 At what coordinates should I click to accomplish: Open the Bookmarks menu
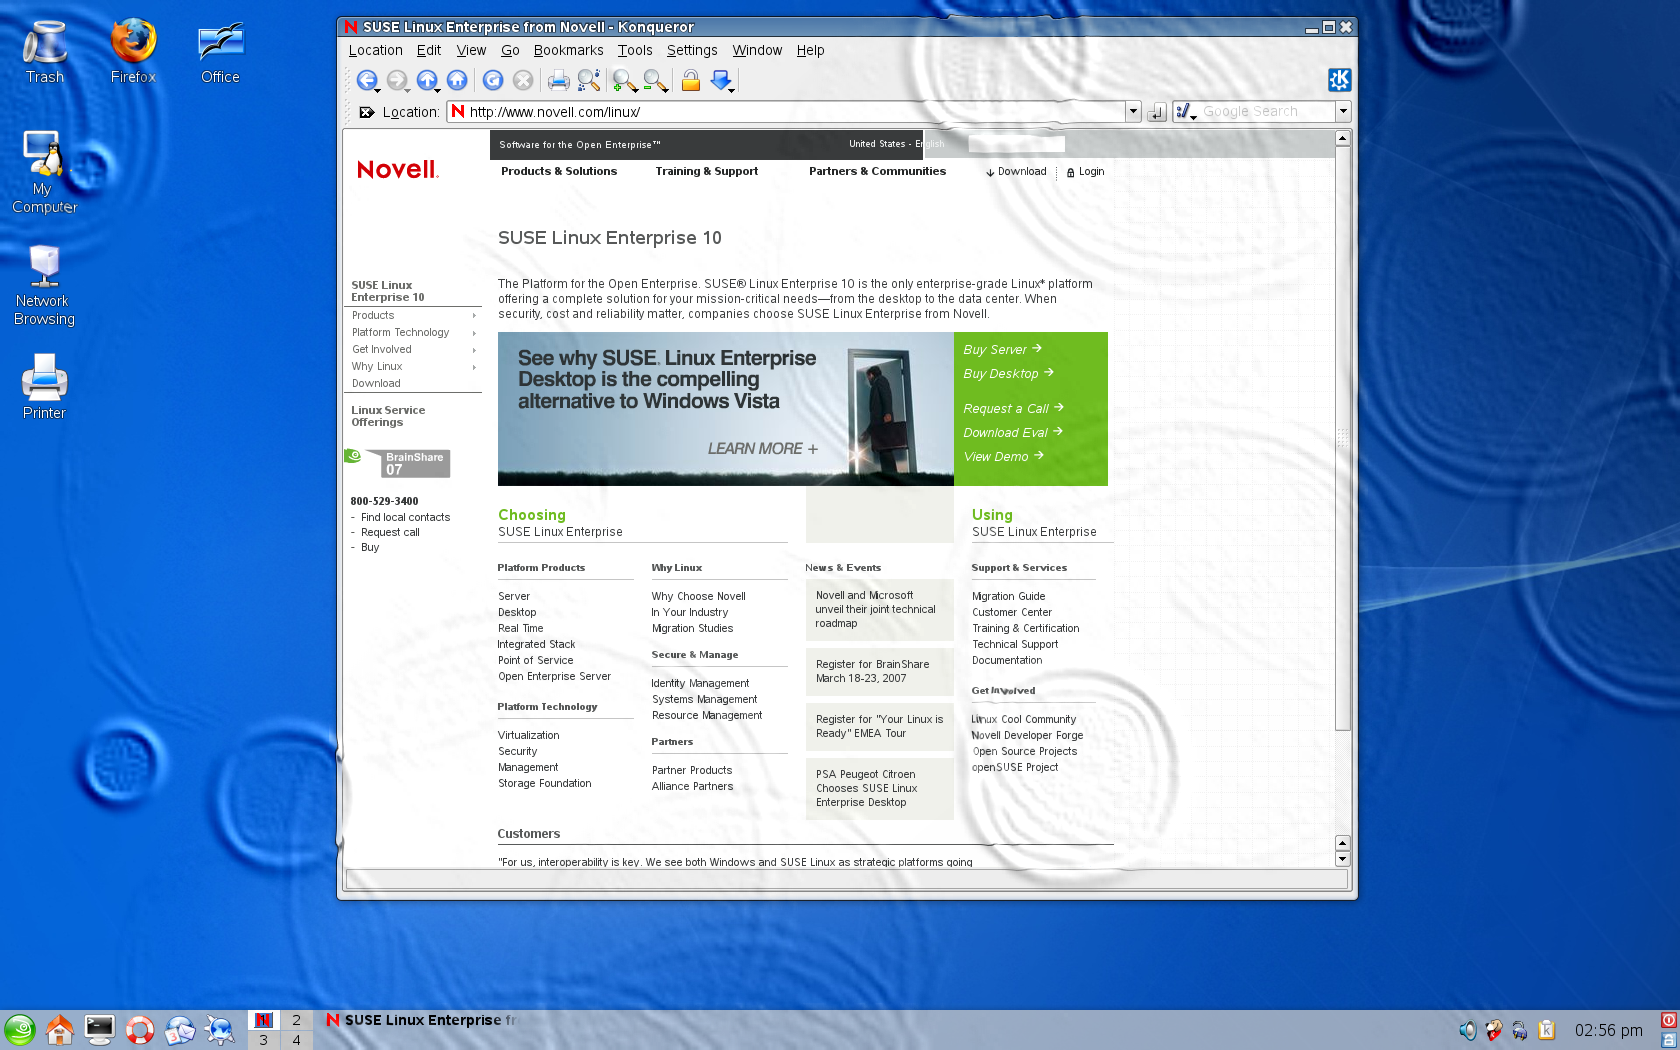pos(568,50)
